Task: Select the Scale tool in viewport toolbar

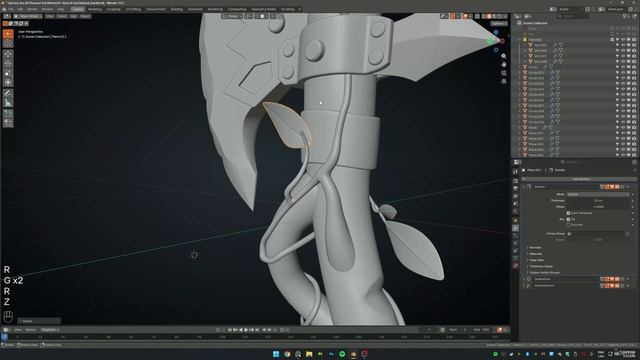Action: pyautogui.click(x=8, y=73)
